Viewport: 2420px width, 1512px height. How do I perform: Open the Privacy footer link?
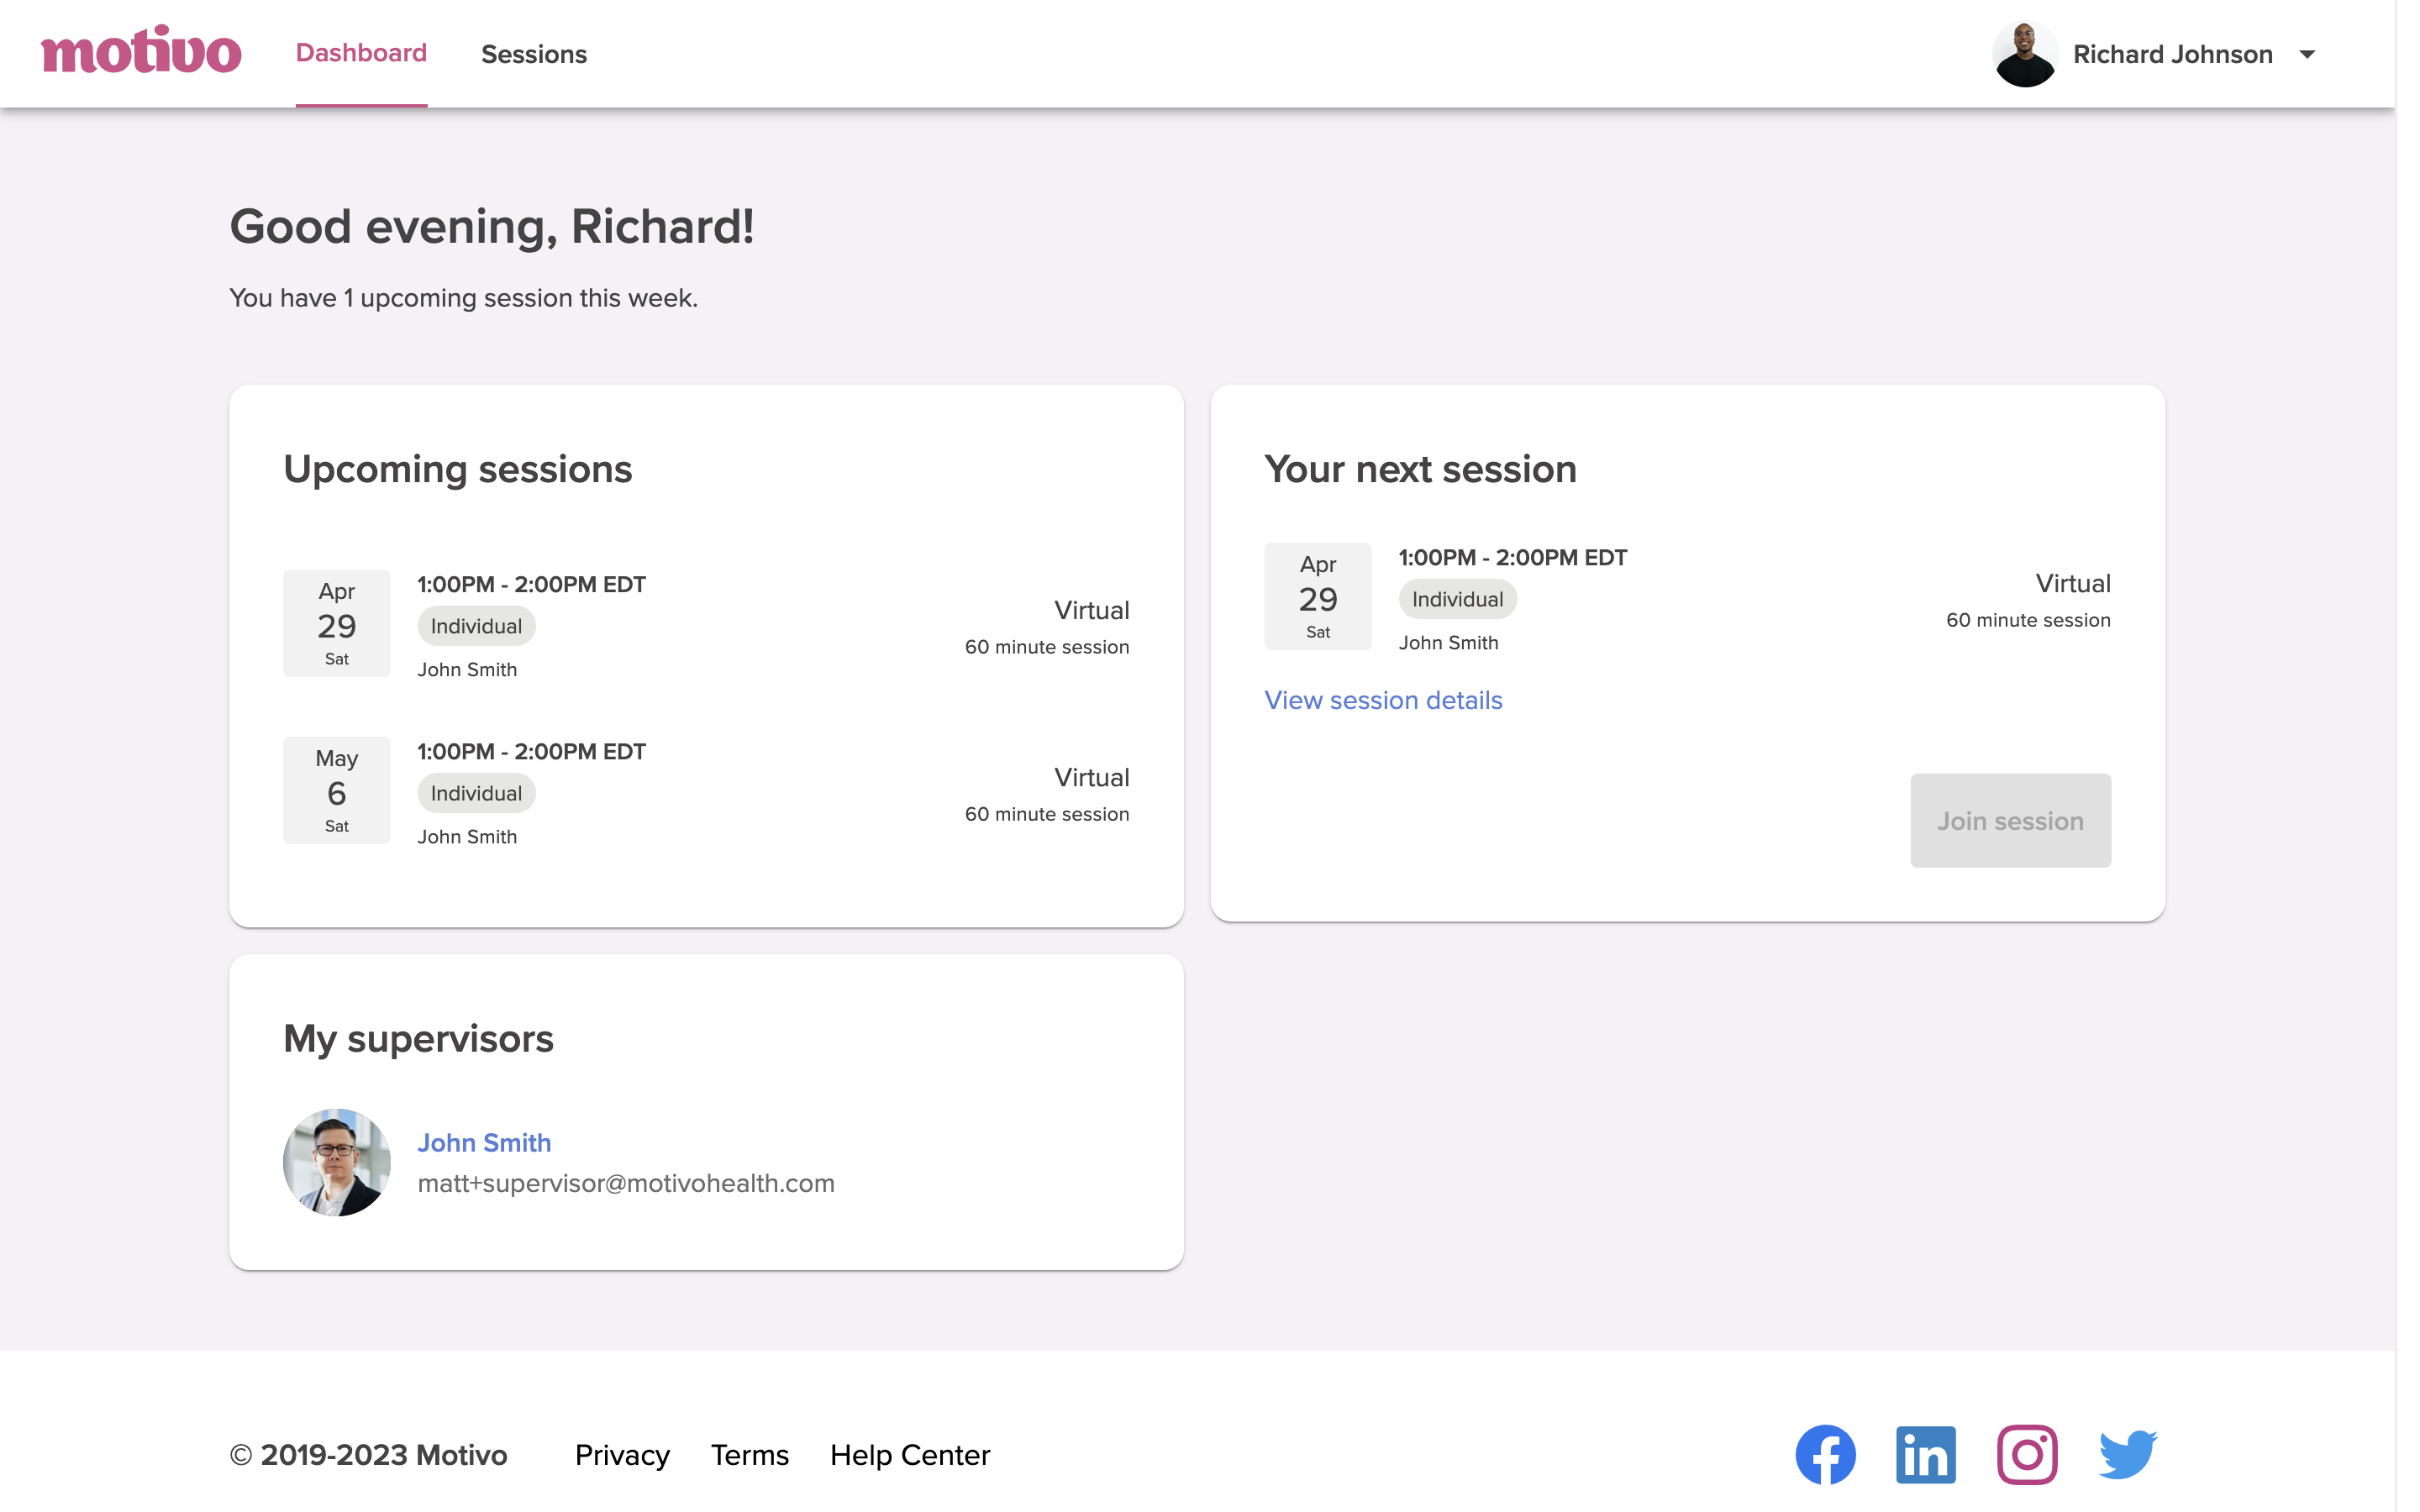pos(622,1455)
